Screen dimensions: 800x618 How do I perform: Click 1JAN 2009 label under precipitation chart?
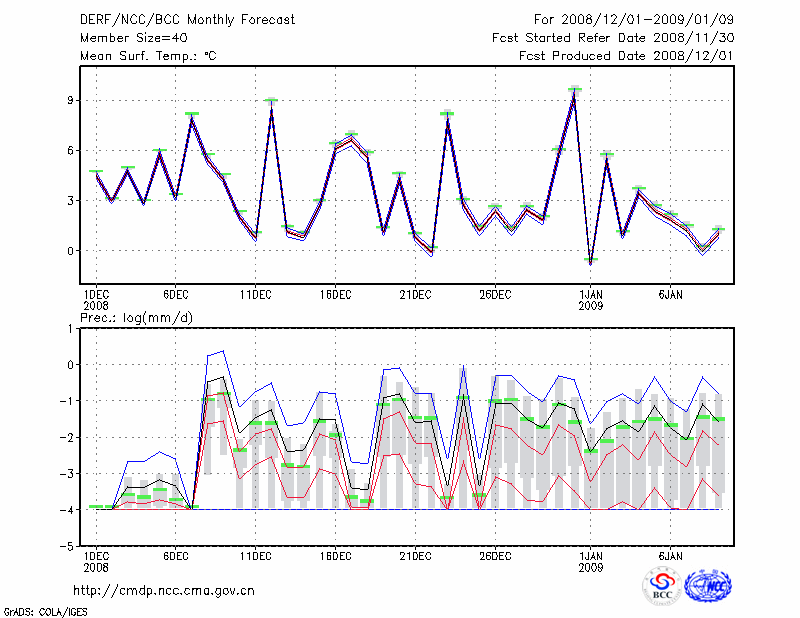tap(592, 560)
